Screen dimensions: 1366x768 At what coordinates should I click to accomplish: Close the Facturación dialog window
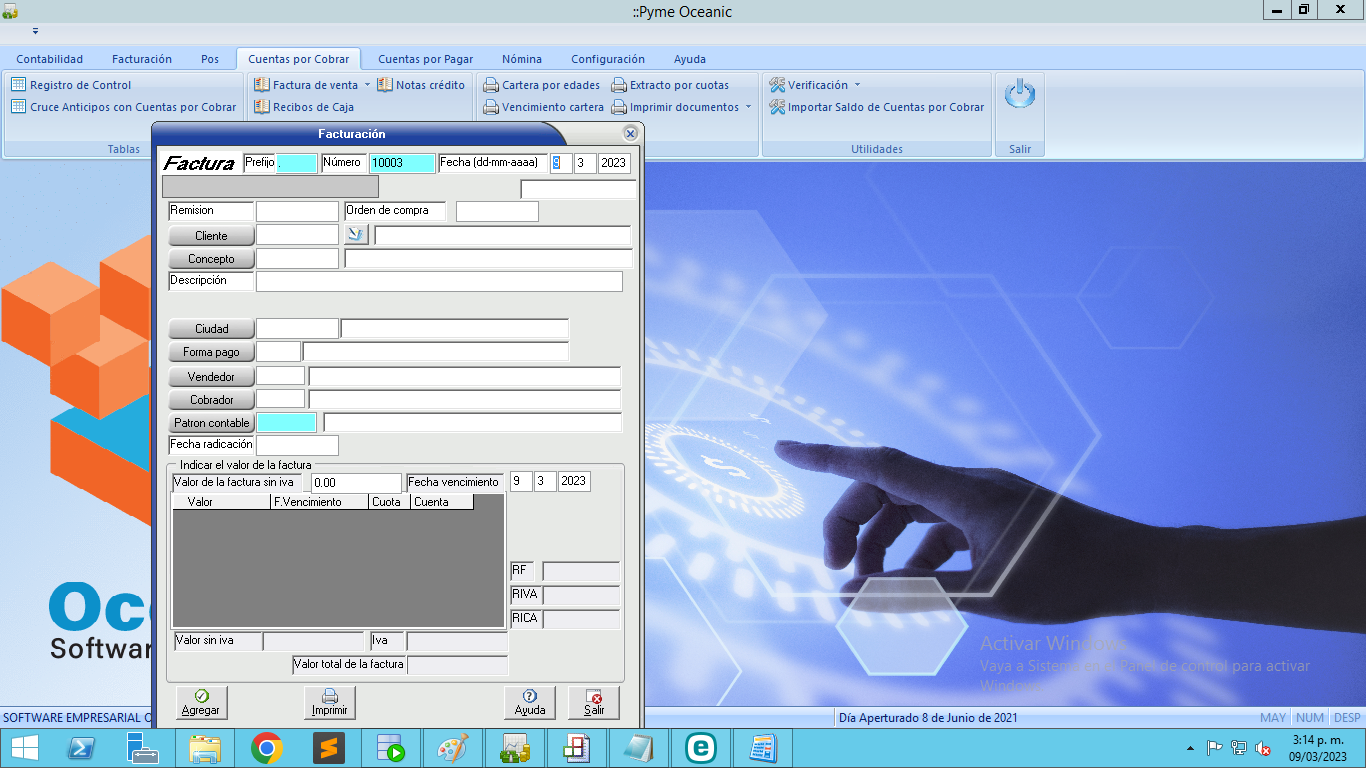pyautogui.click(x=630, y=133)
